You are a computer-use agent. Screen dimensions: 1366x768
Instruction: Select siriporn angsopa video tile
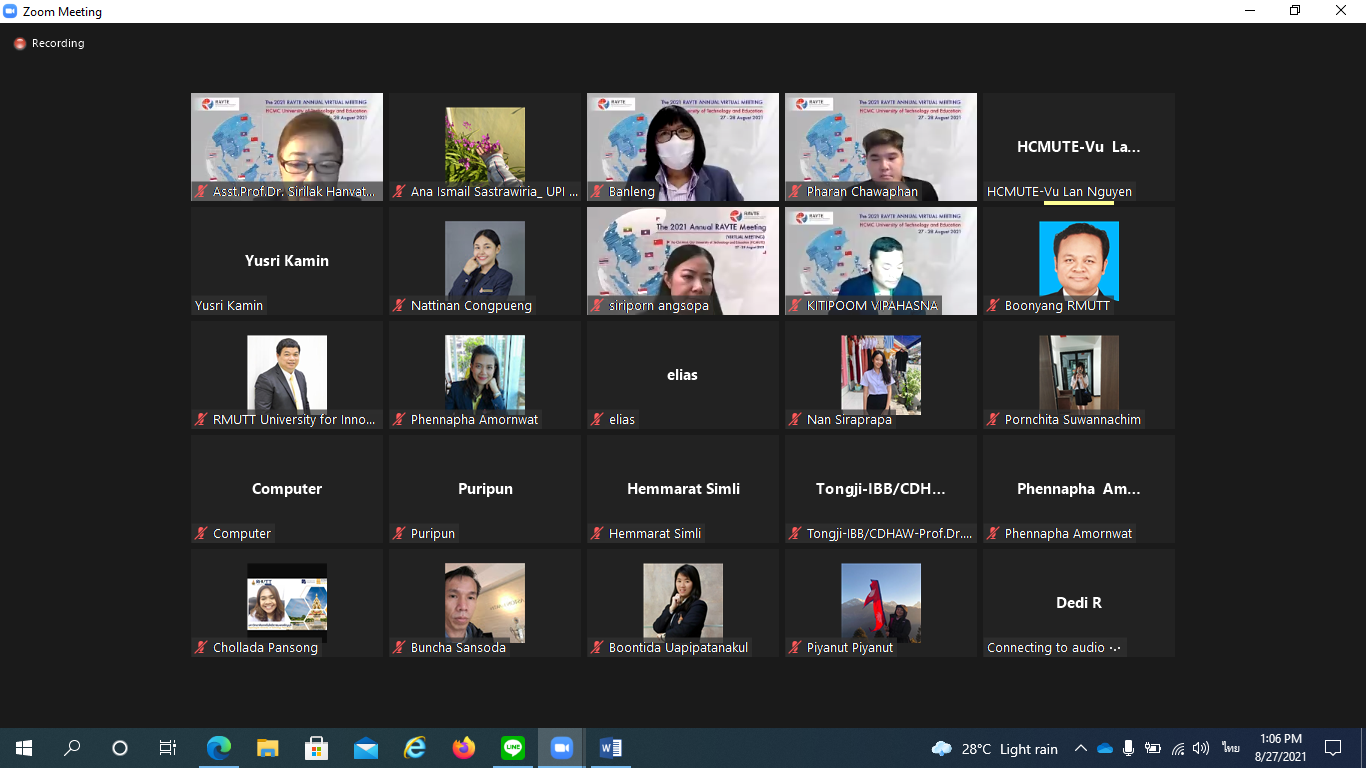pos(683,261)
